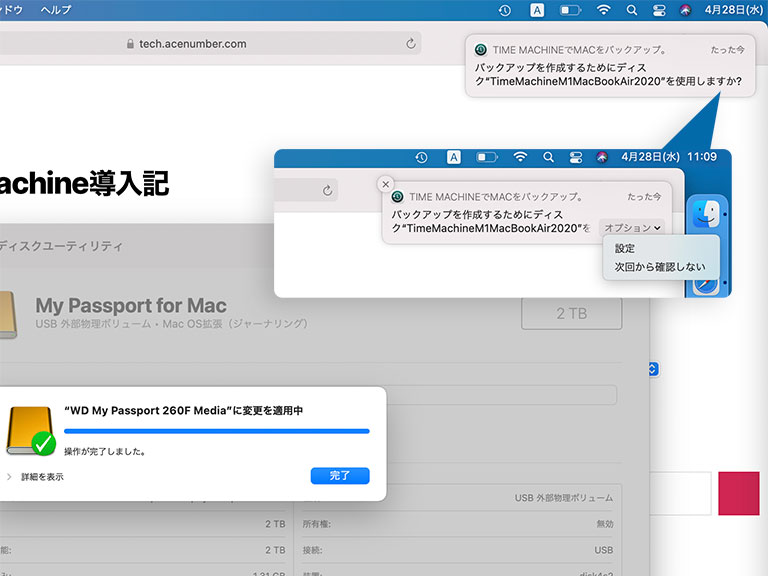
Task: Click Wi-Fi icon in inset menu bar
Action: pos(520,157)
